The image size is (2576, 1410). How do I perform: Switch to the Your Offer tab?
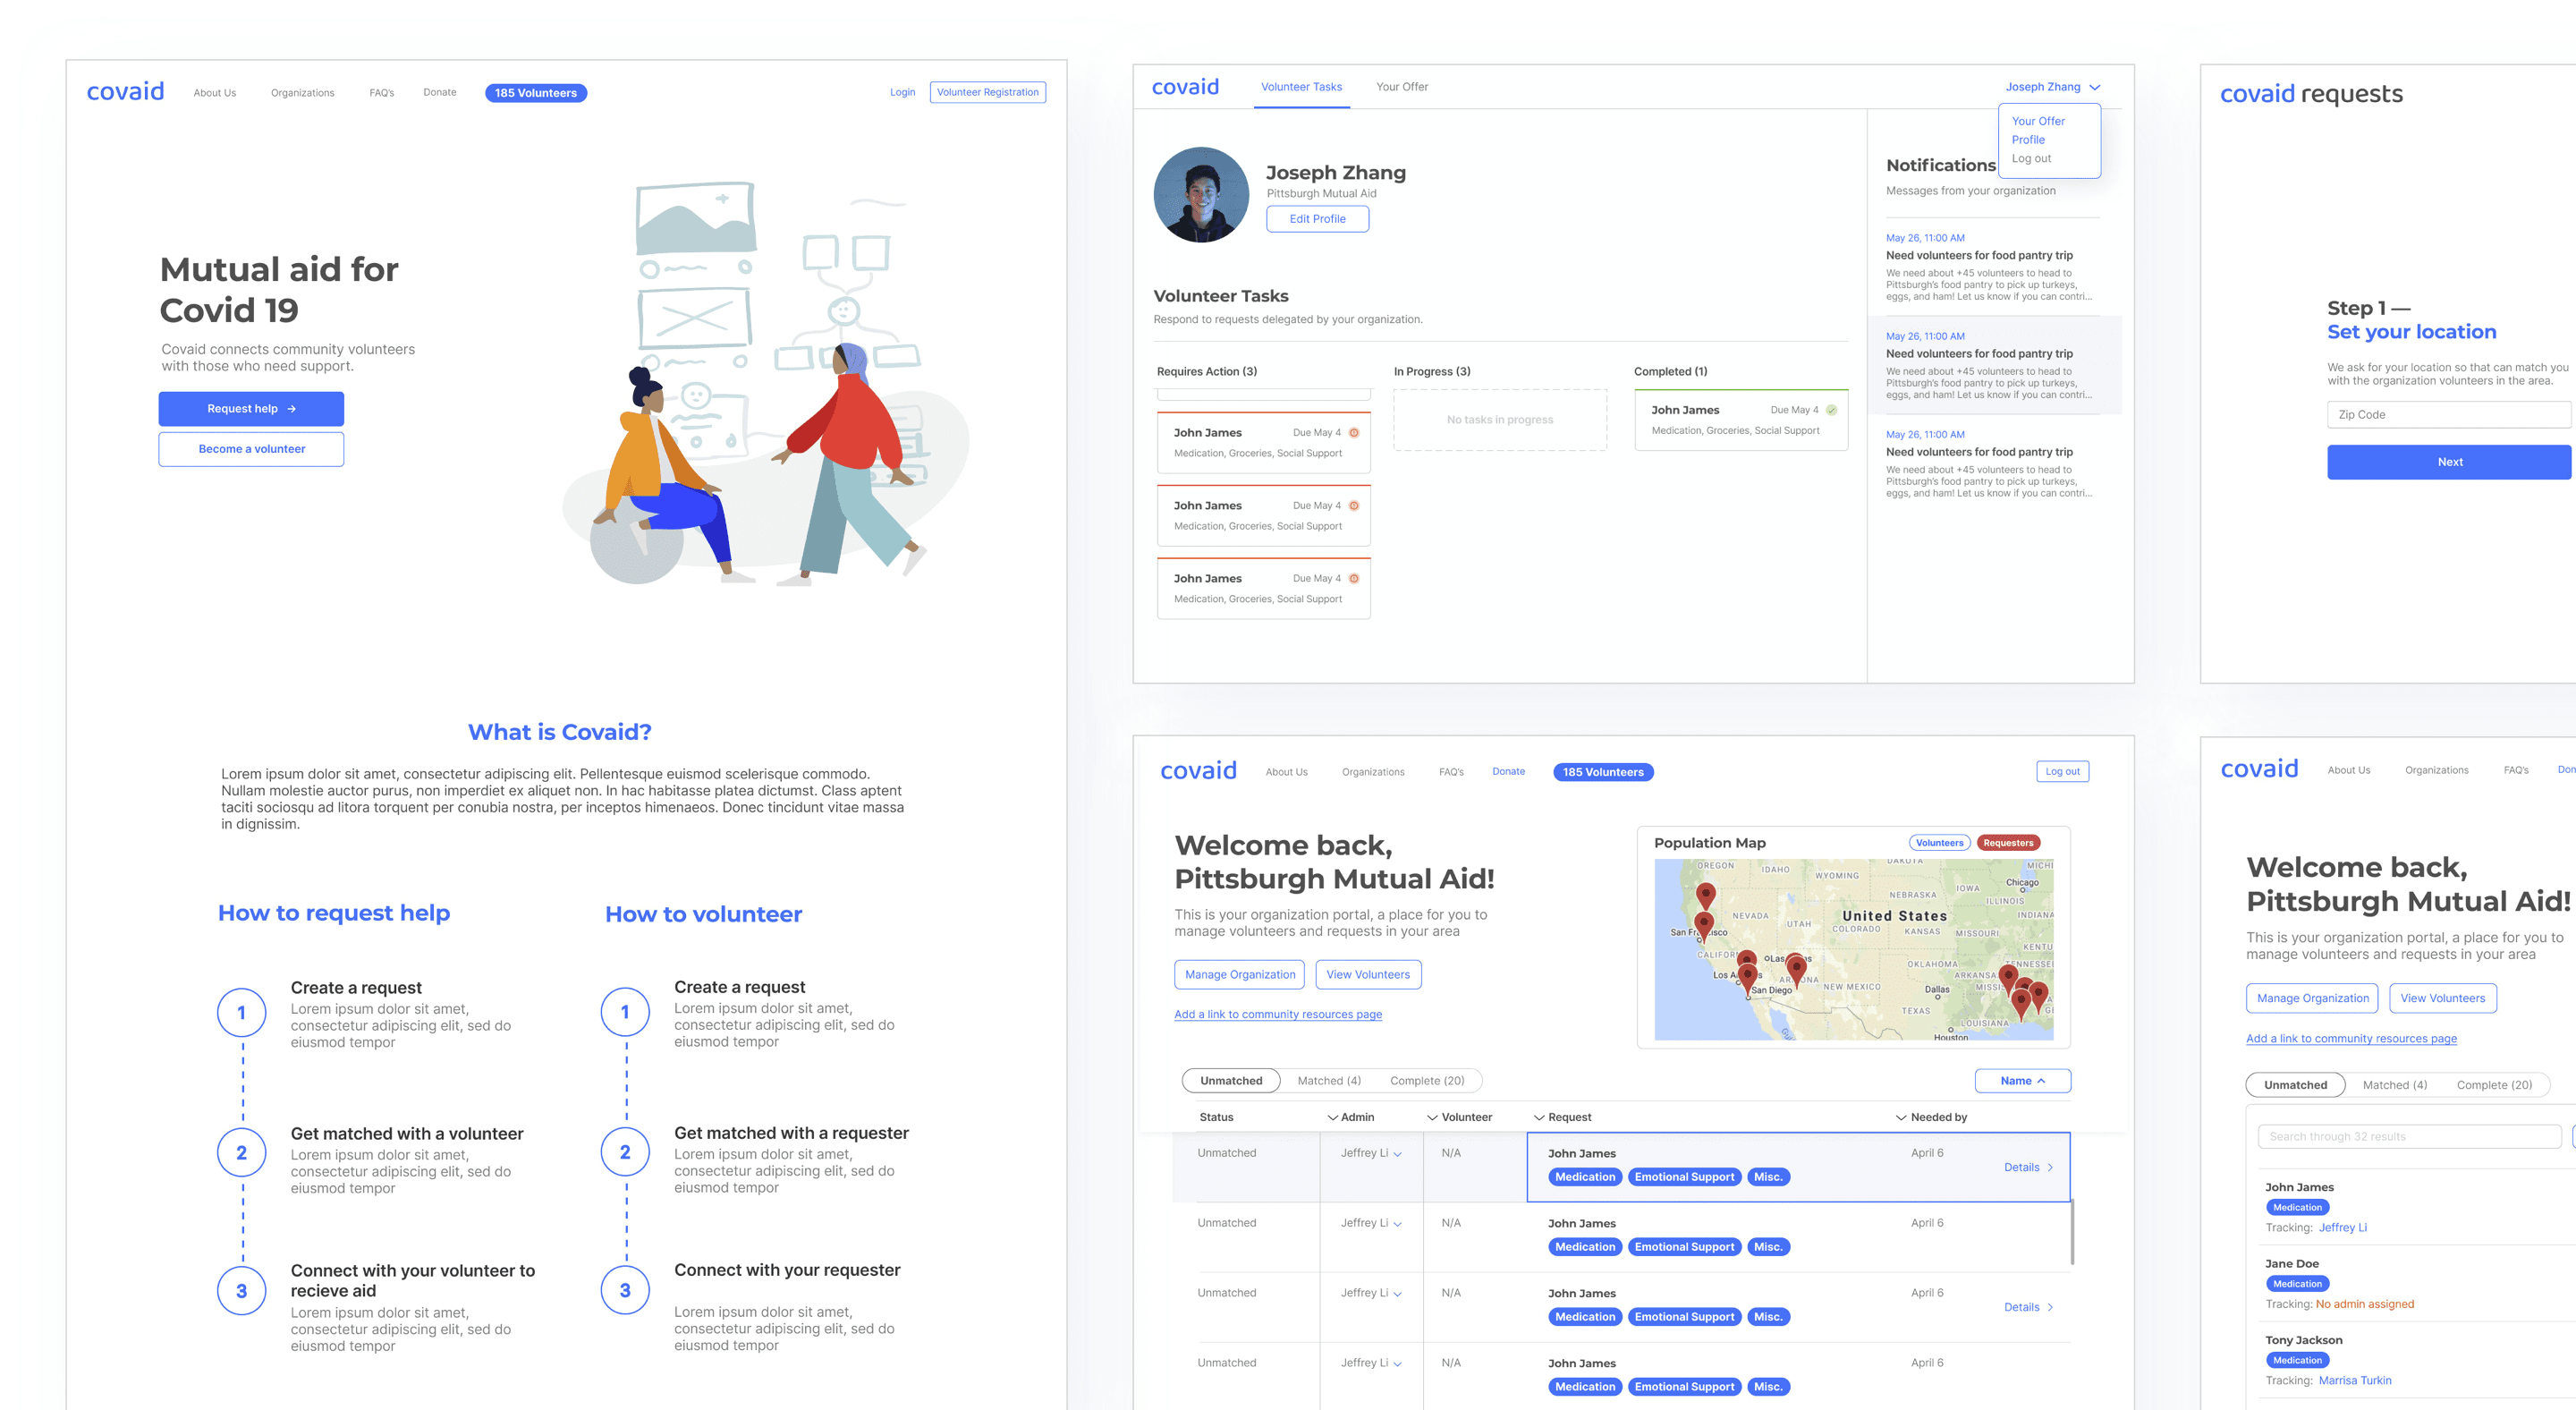[1401, 87]
